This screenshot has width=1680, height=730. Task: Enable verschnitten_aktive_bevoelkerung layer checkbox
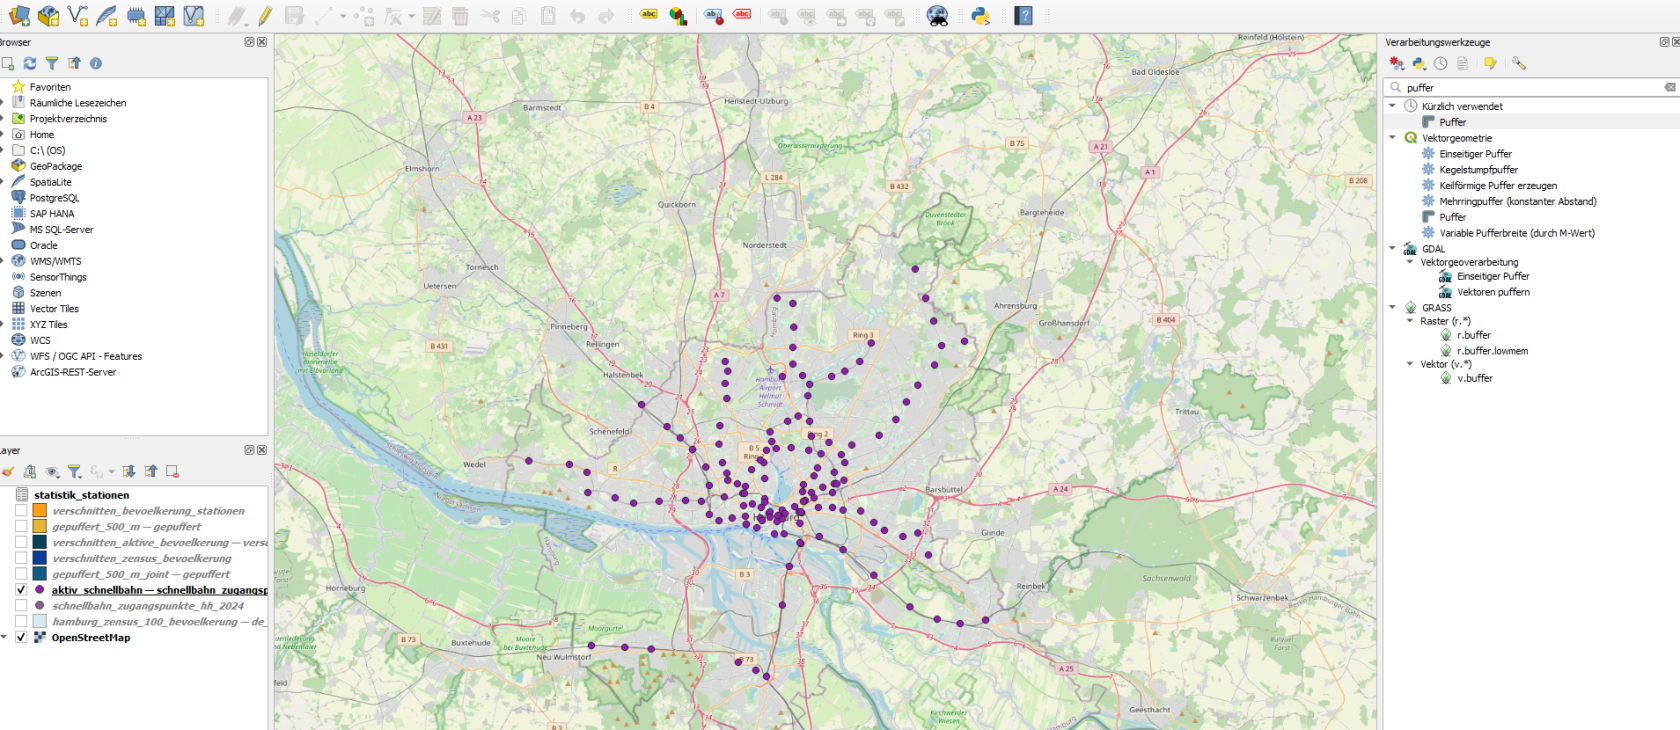(21, 542)
